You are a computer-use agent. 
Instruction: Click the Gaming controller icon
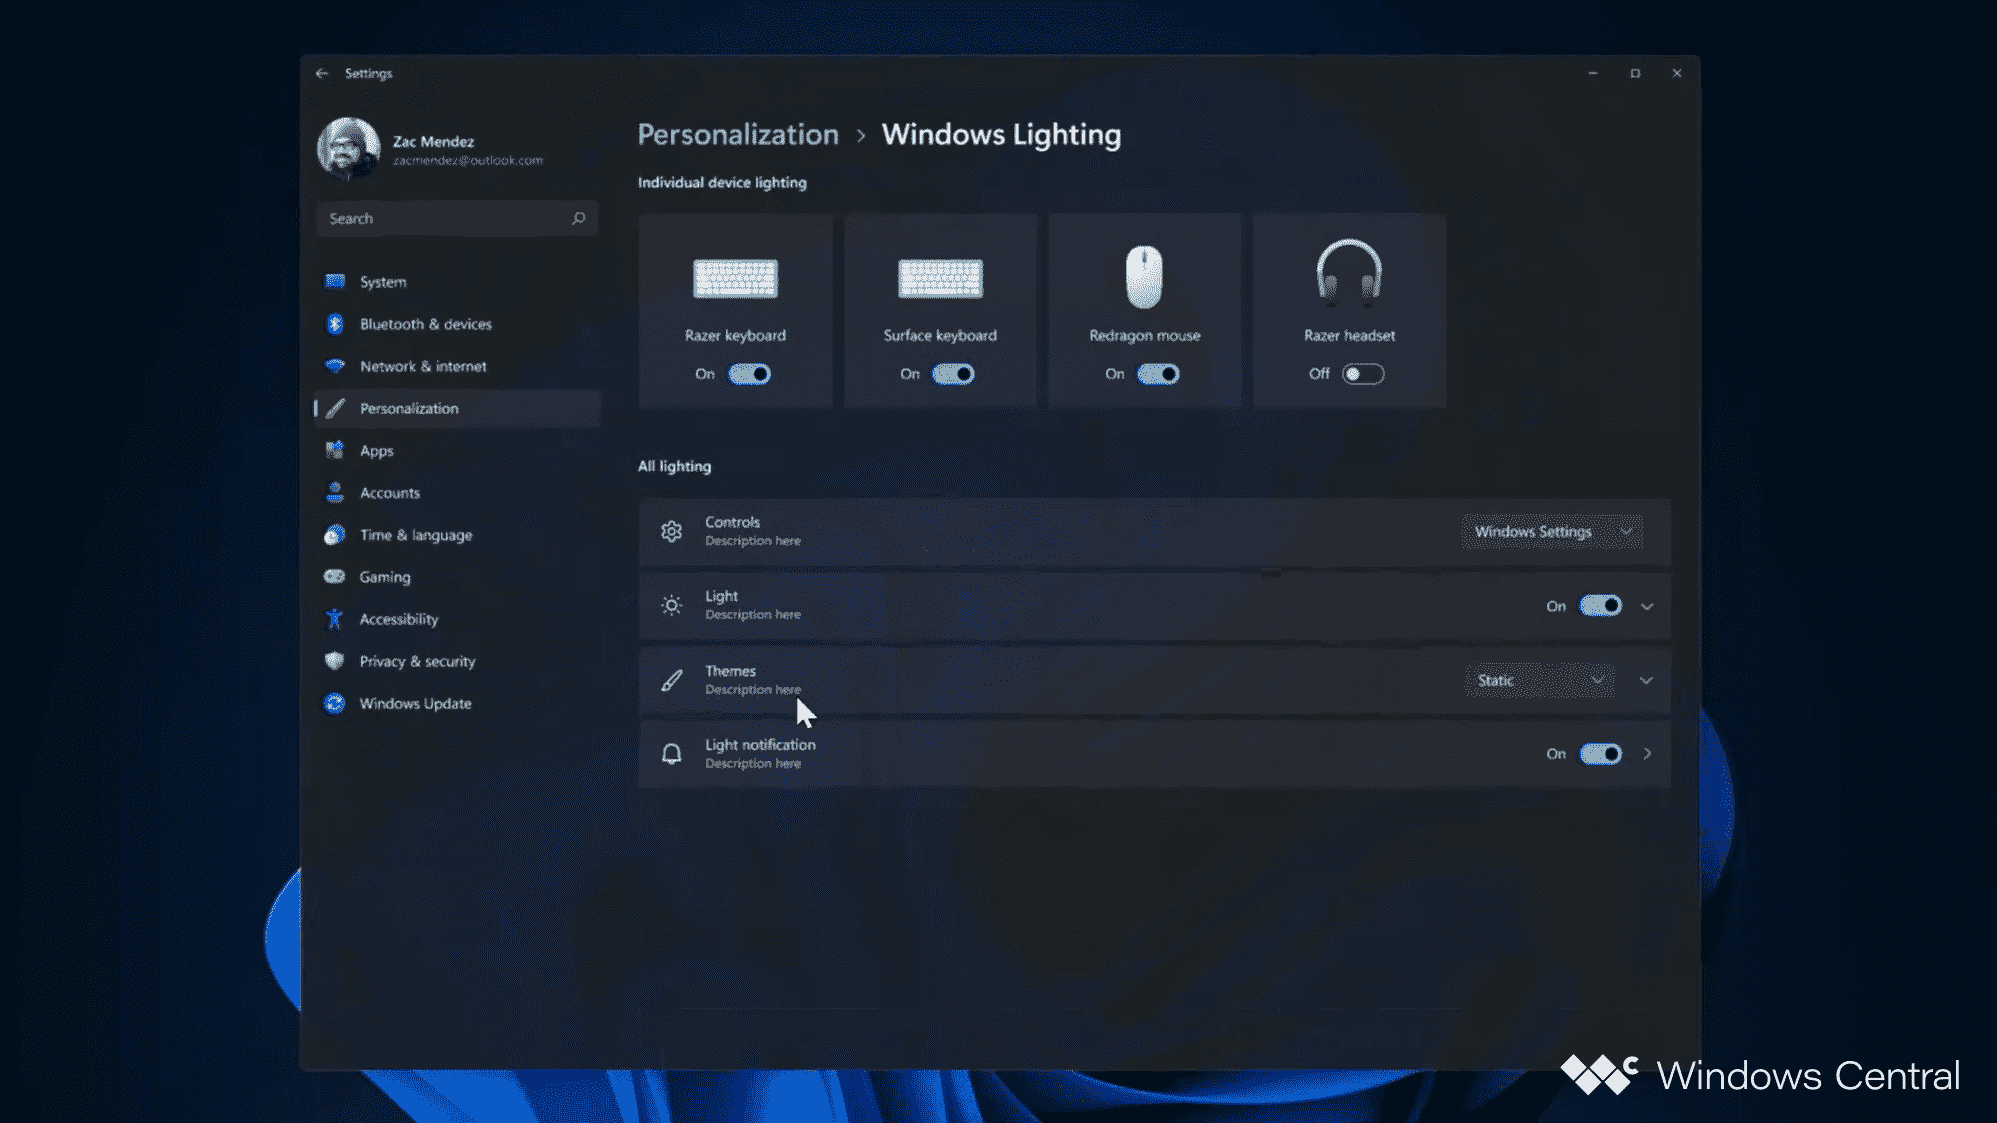click(x=335, y=577)
